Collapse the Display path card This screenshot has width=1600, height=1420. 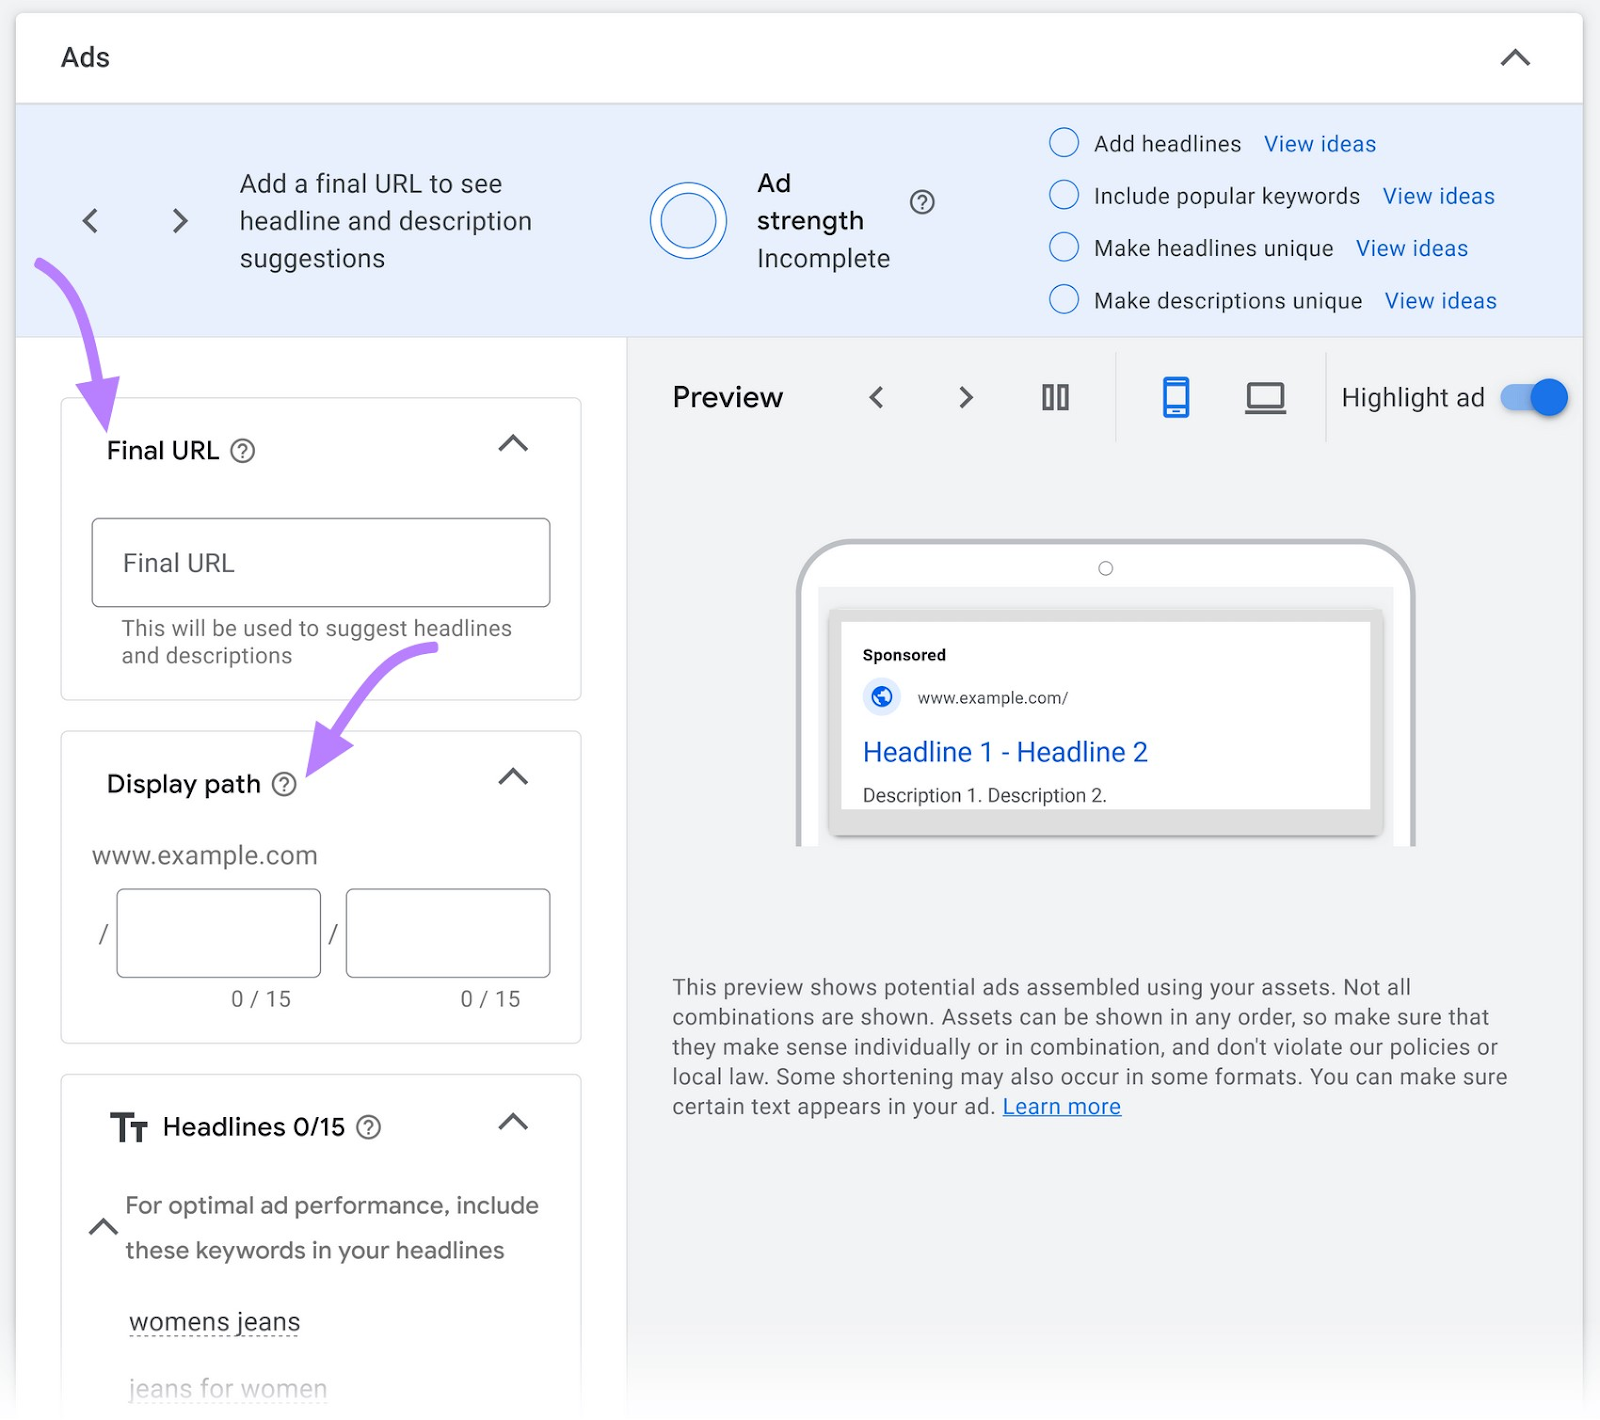coord(513,777)
